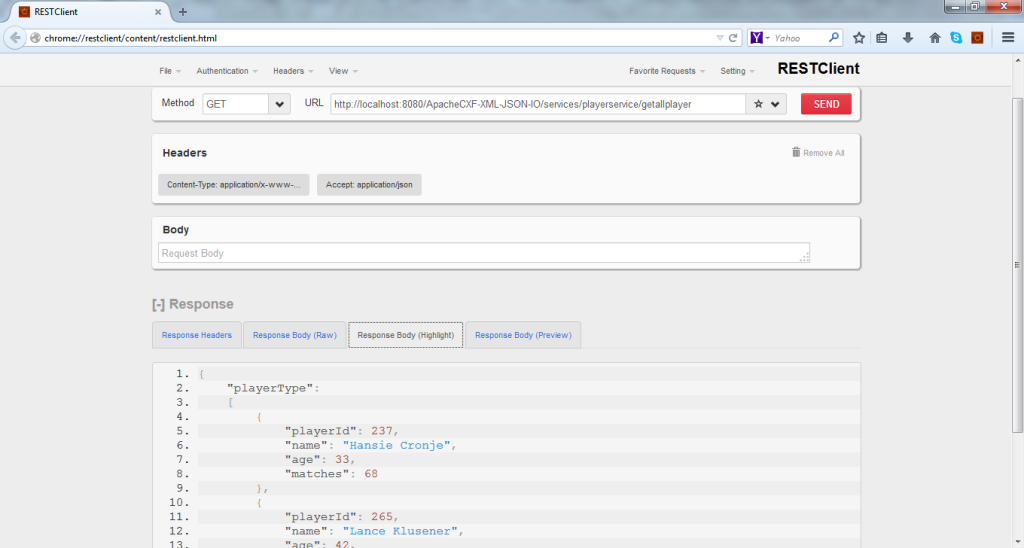Open the address bar history dropdown
This screenshot has width=1024, height=548.
[x=720, y=38]
